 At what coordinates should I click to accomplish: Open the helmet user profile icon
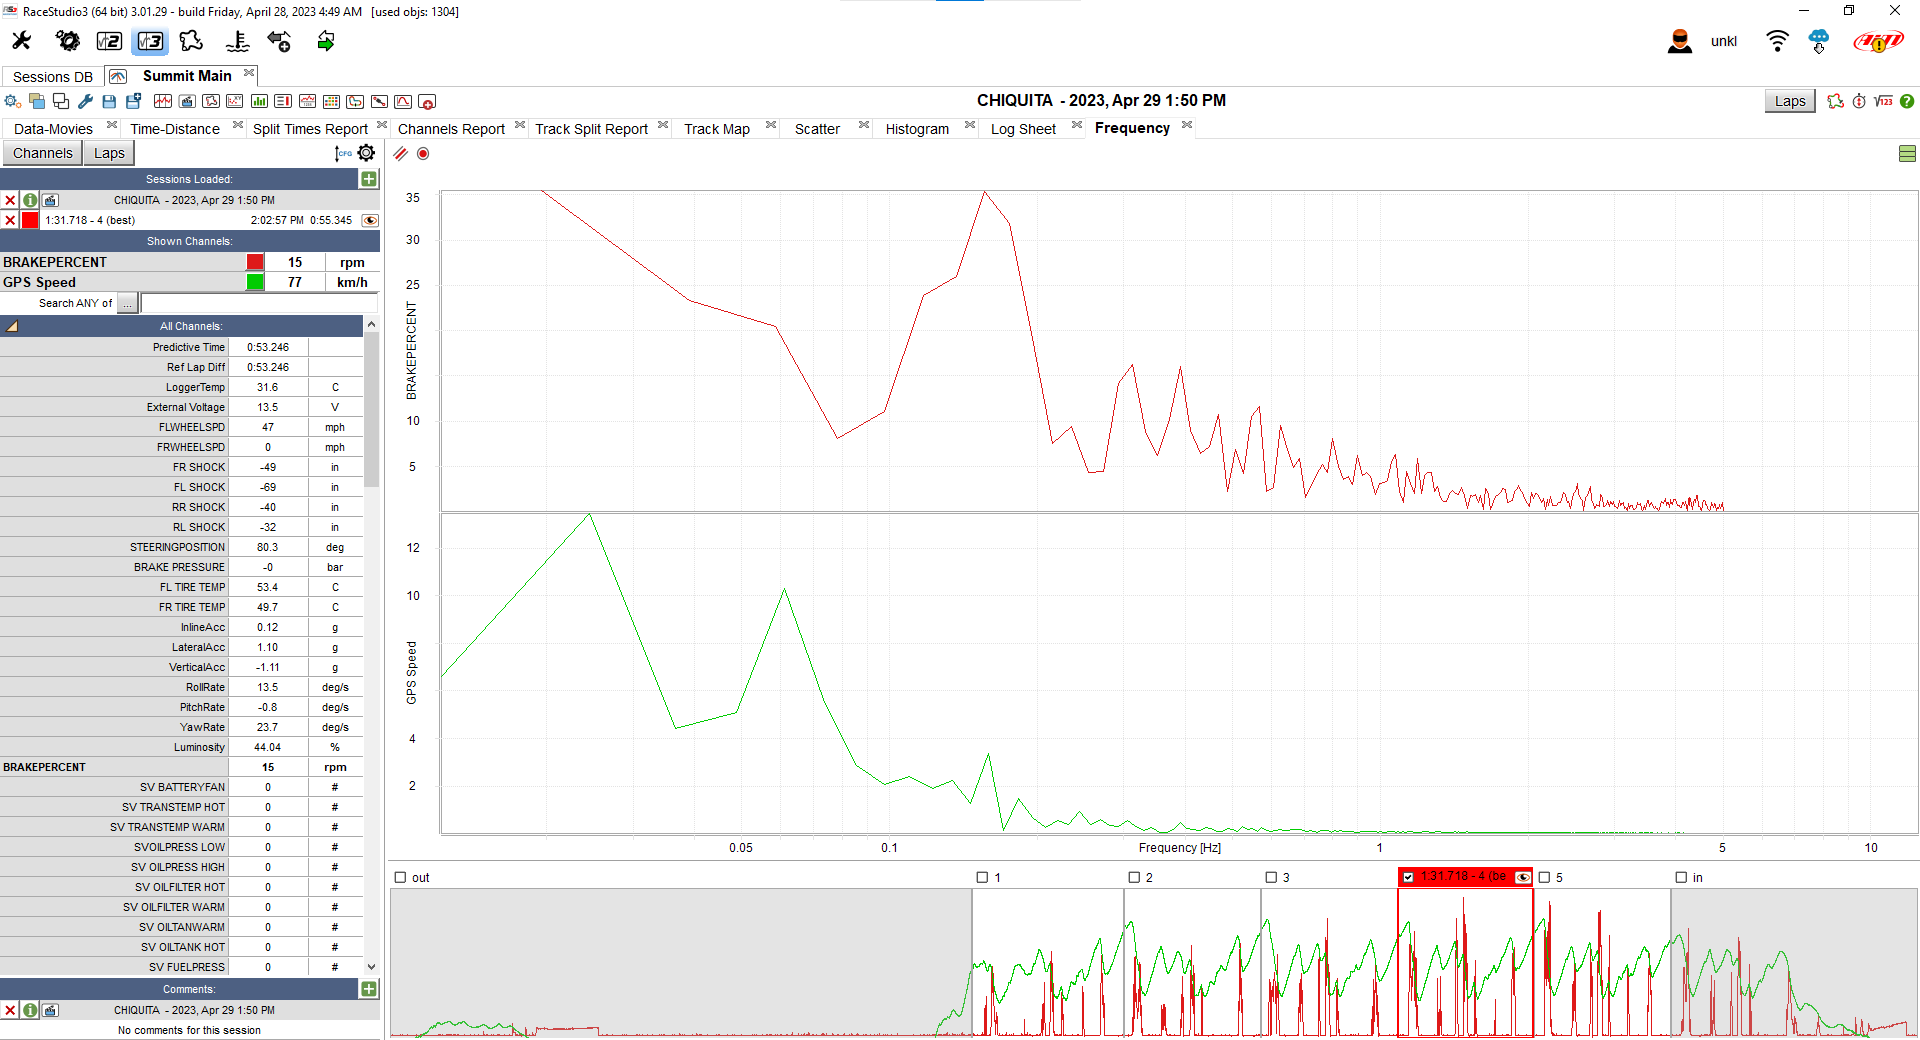pos(1680,41)
